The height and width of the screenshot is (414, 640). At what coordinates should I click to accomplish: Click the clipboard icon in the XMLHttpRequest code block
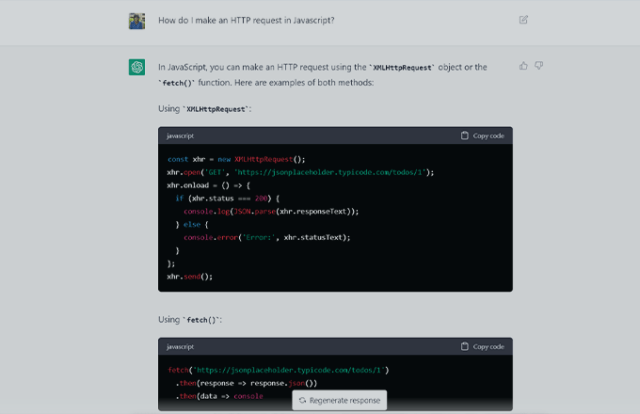coord(464,136)
